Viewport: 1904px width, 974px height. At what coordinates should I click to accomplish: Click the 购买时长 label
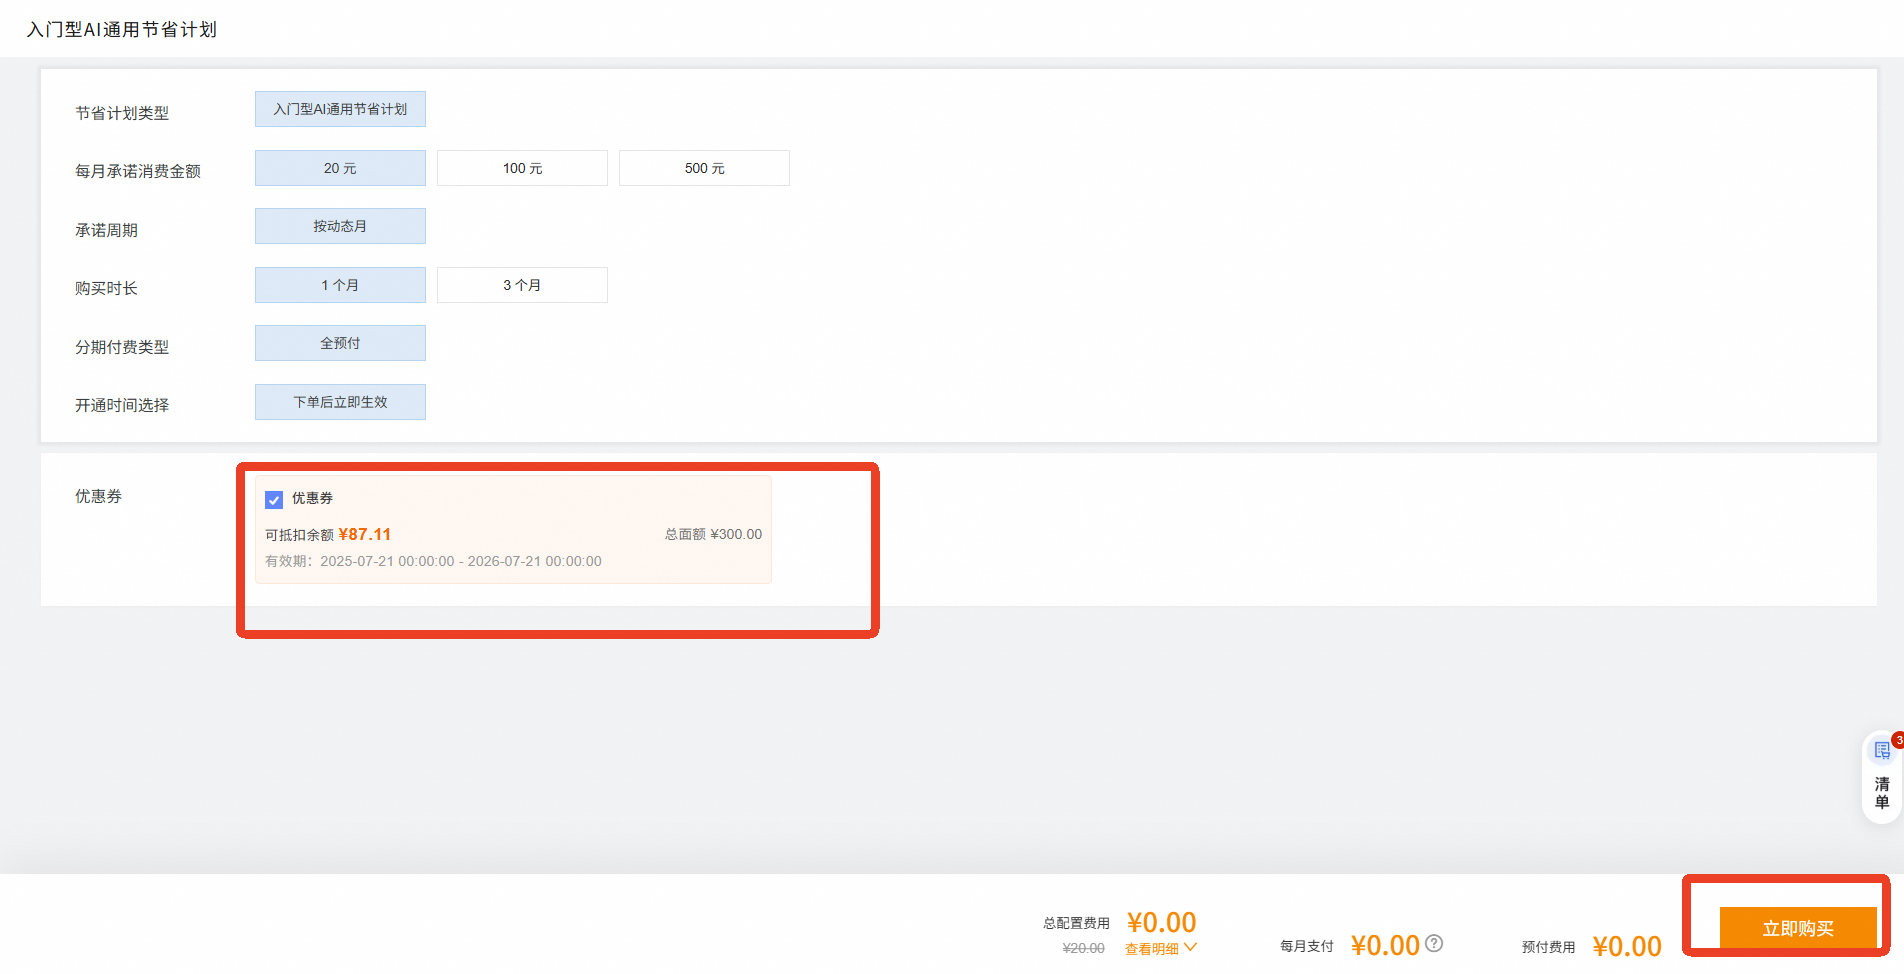[x=106, y=288]
